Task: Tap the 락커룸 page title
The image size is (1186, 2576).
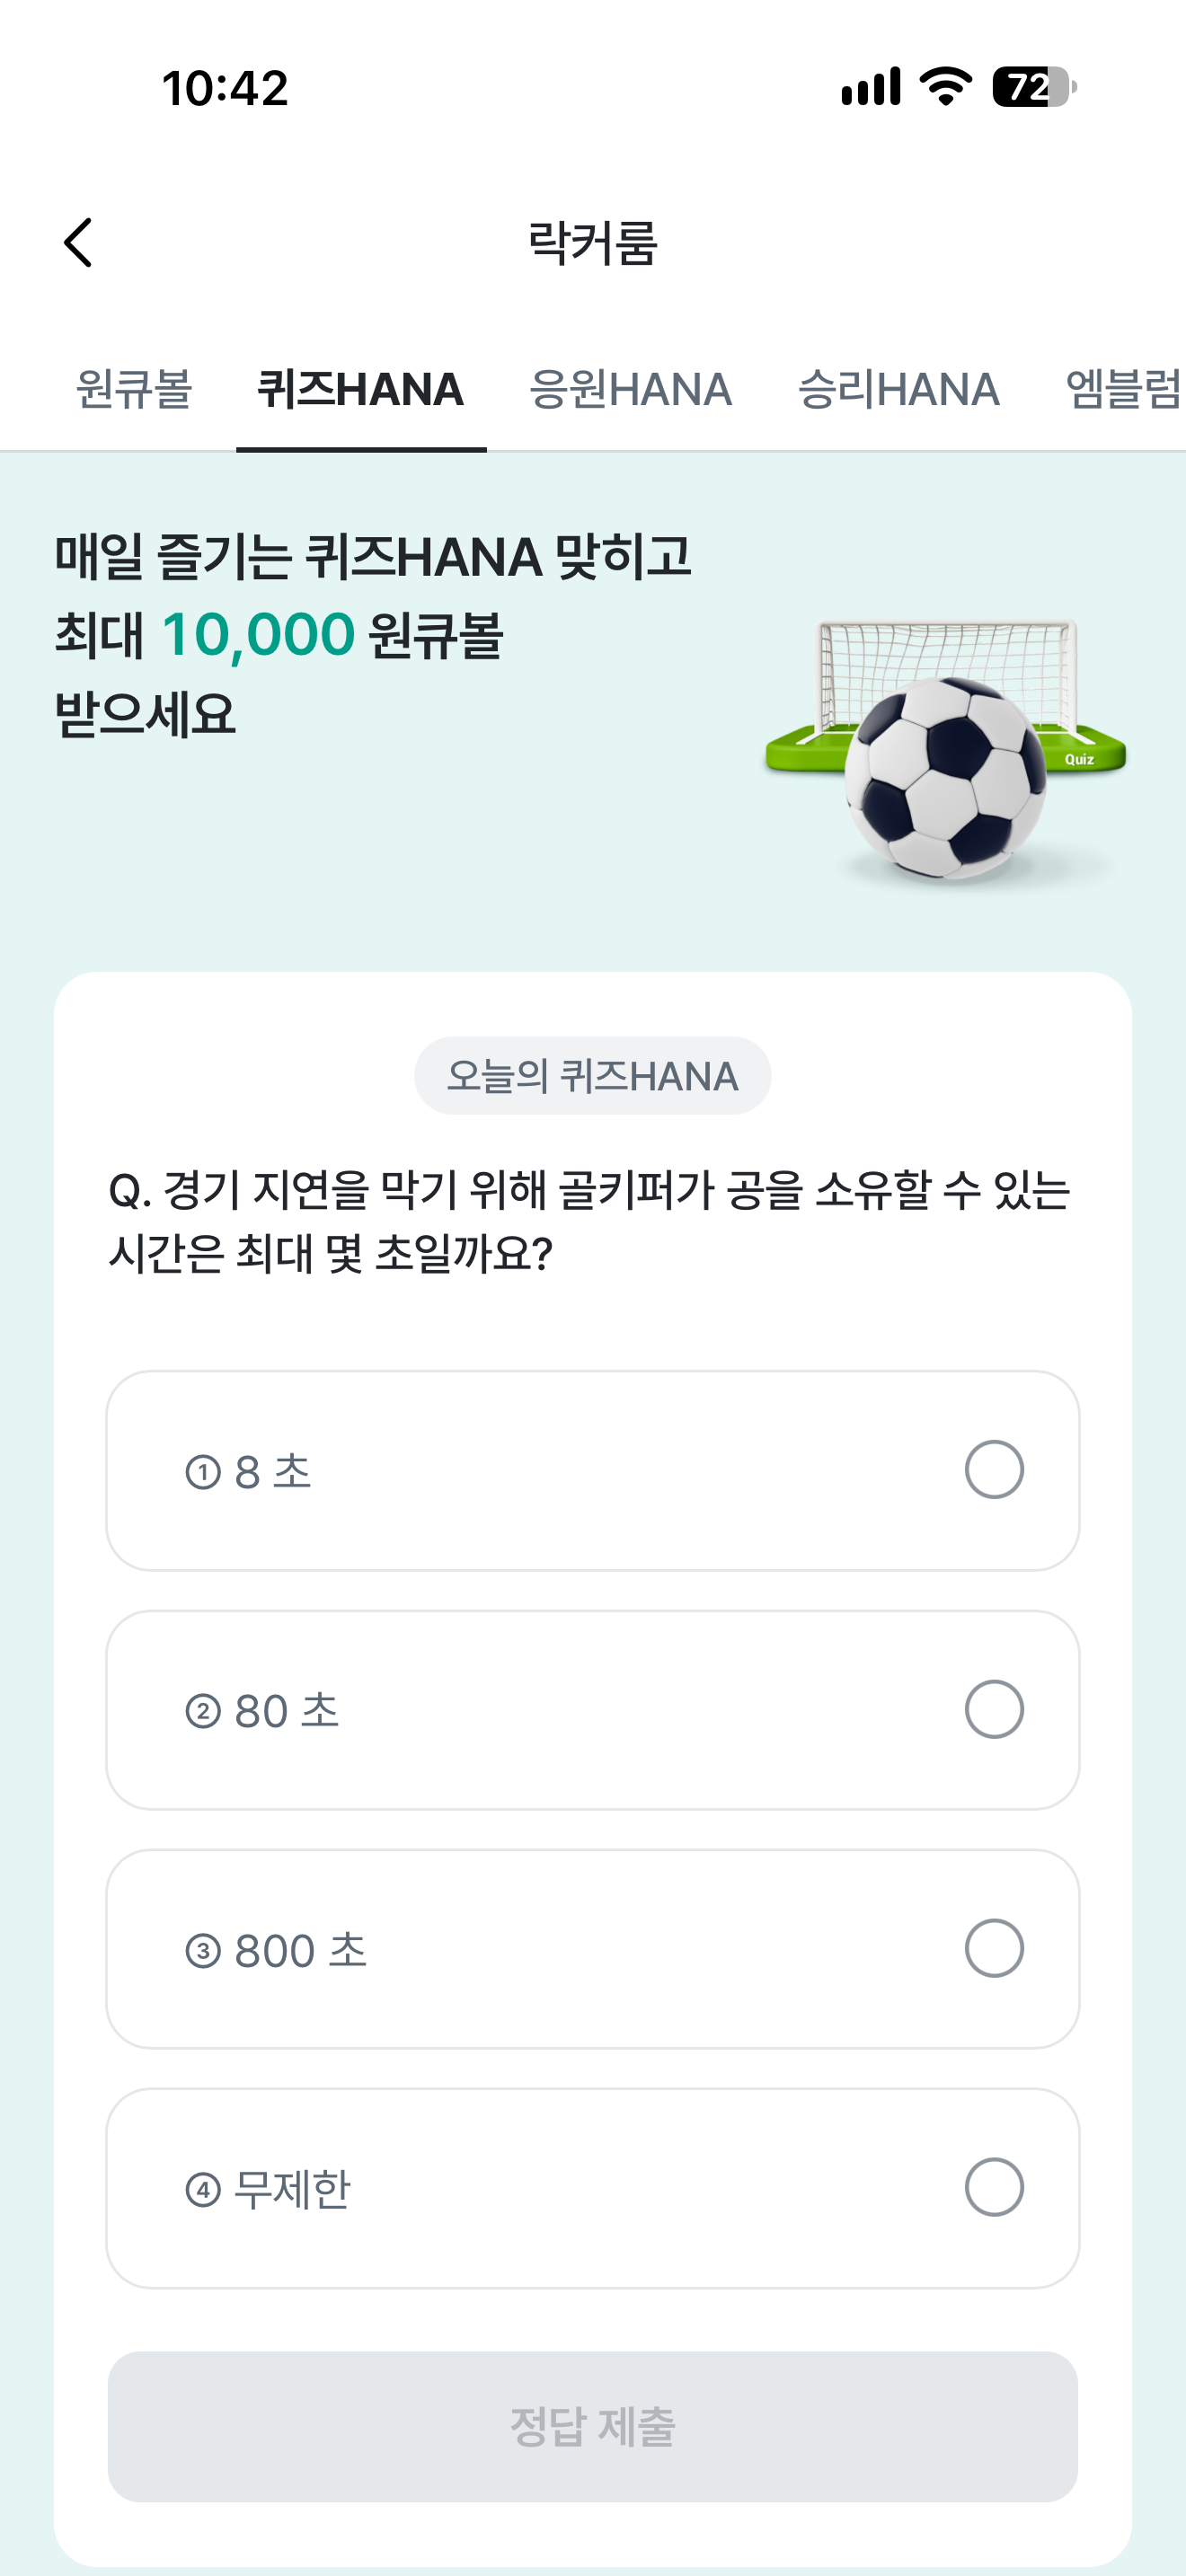Action: click(x=593, y=243)
